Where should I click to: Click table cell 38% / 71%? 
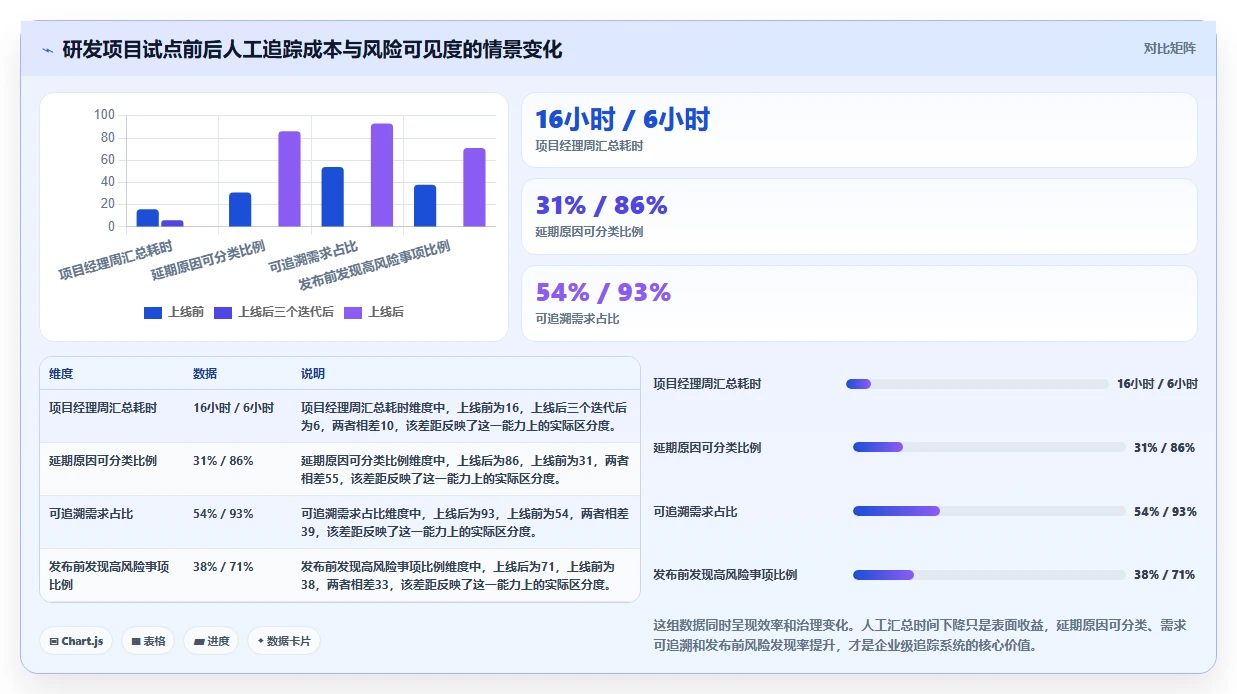click(223, 567)
